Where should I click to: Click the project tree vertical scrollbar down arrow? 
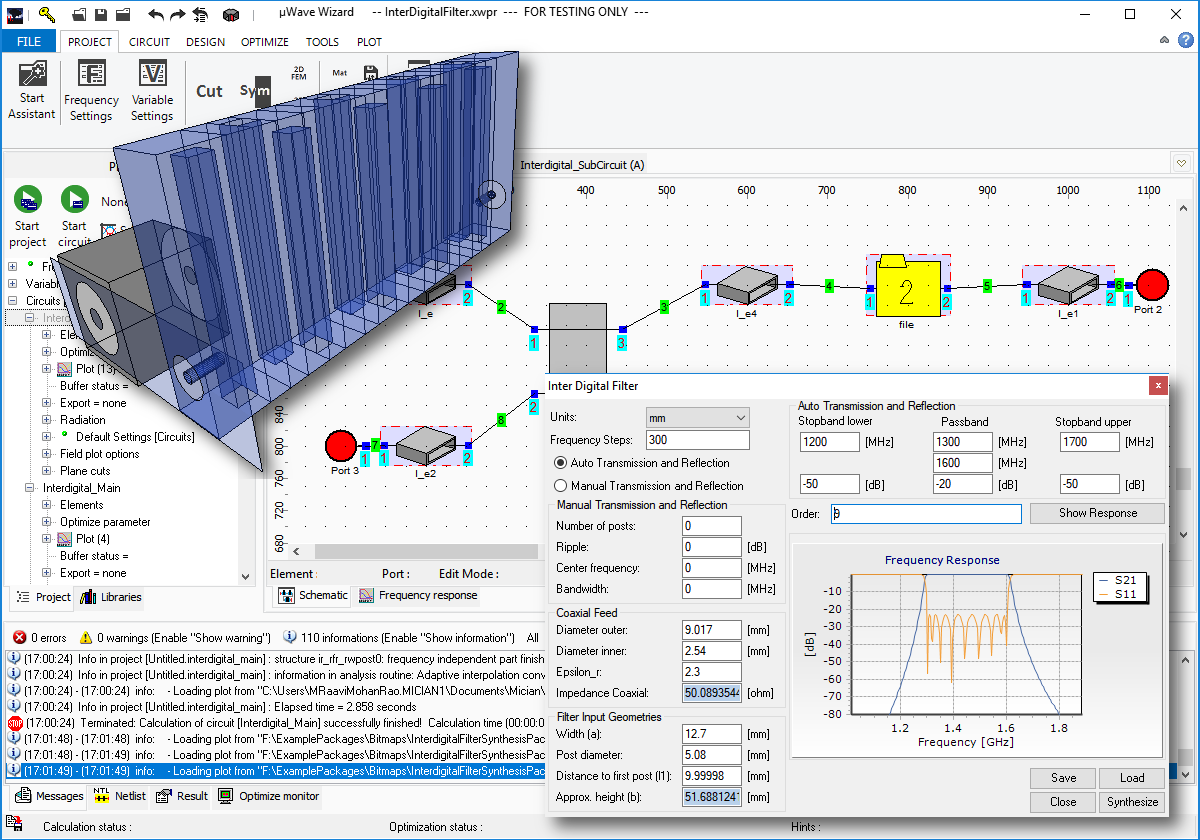245,577
